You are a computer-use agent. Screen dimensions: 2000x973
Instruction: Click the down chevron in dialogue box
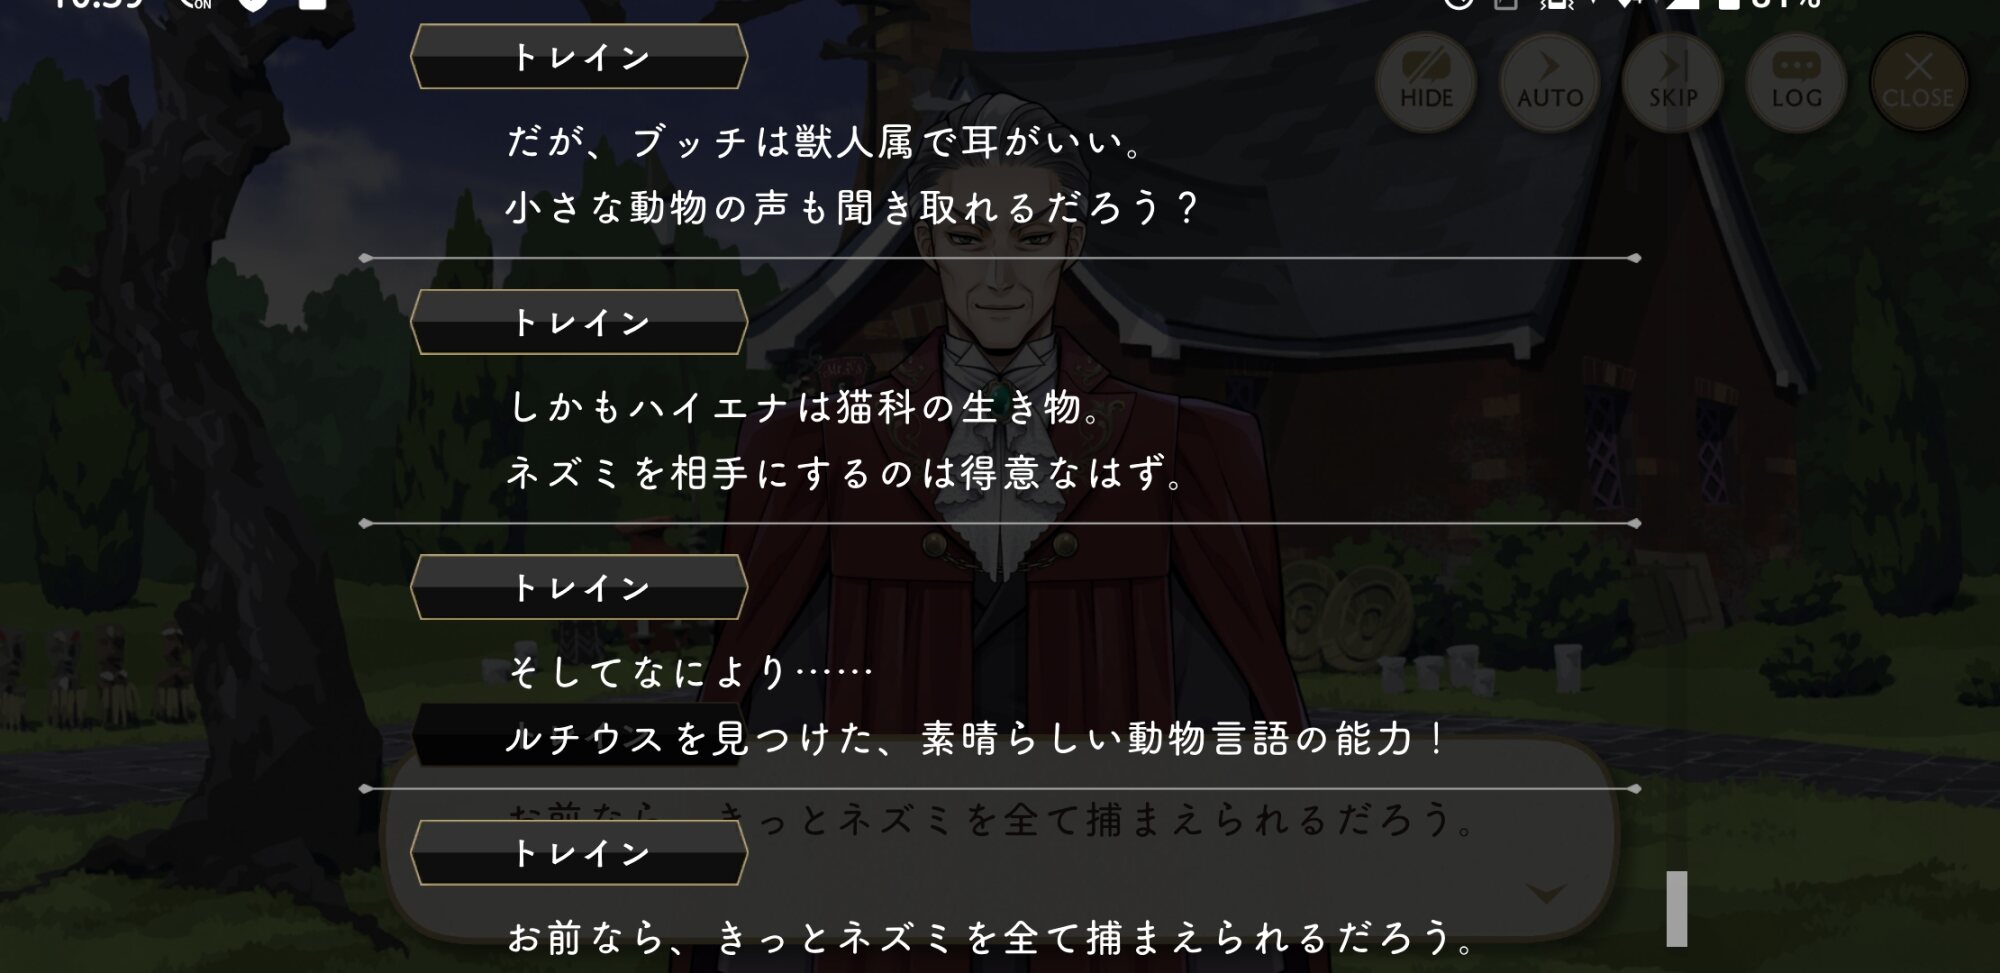tap(1546, 893)
